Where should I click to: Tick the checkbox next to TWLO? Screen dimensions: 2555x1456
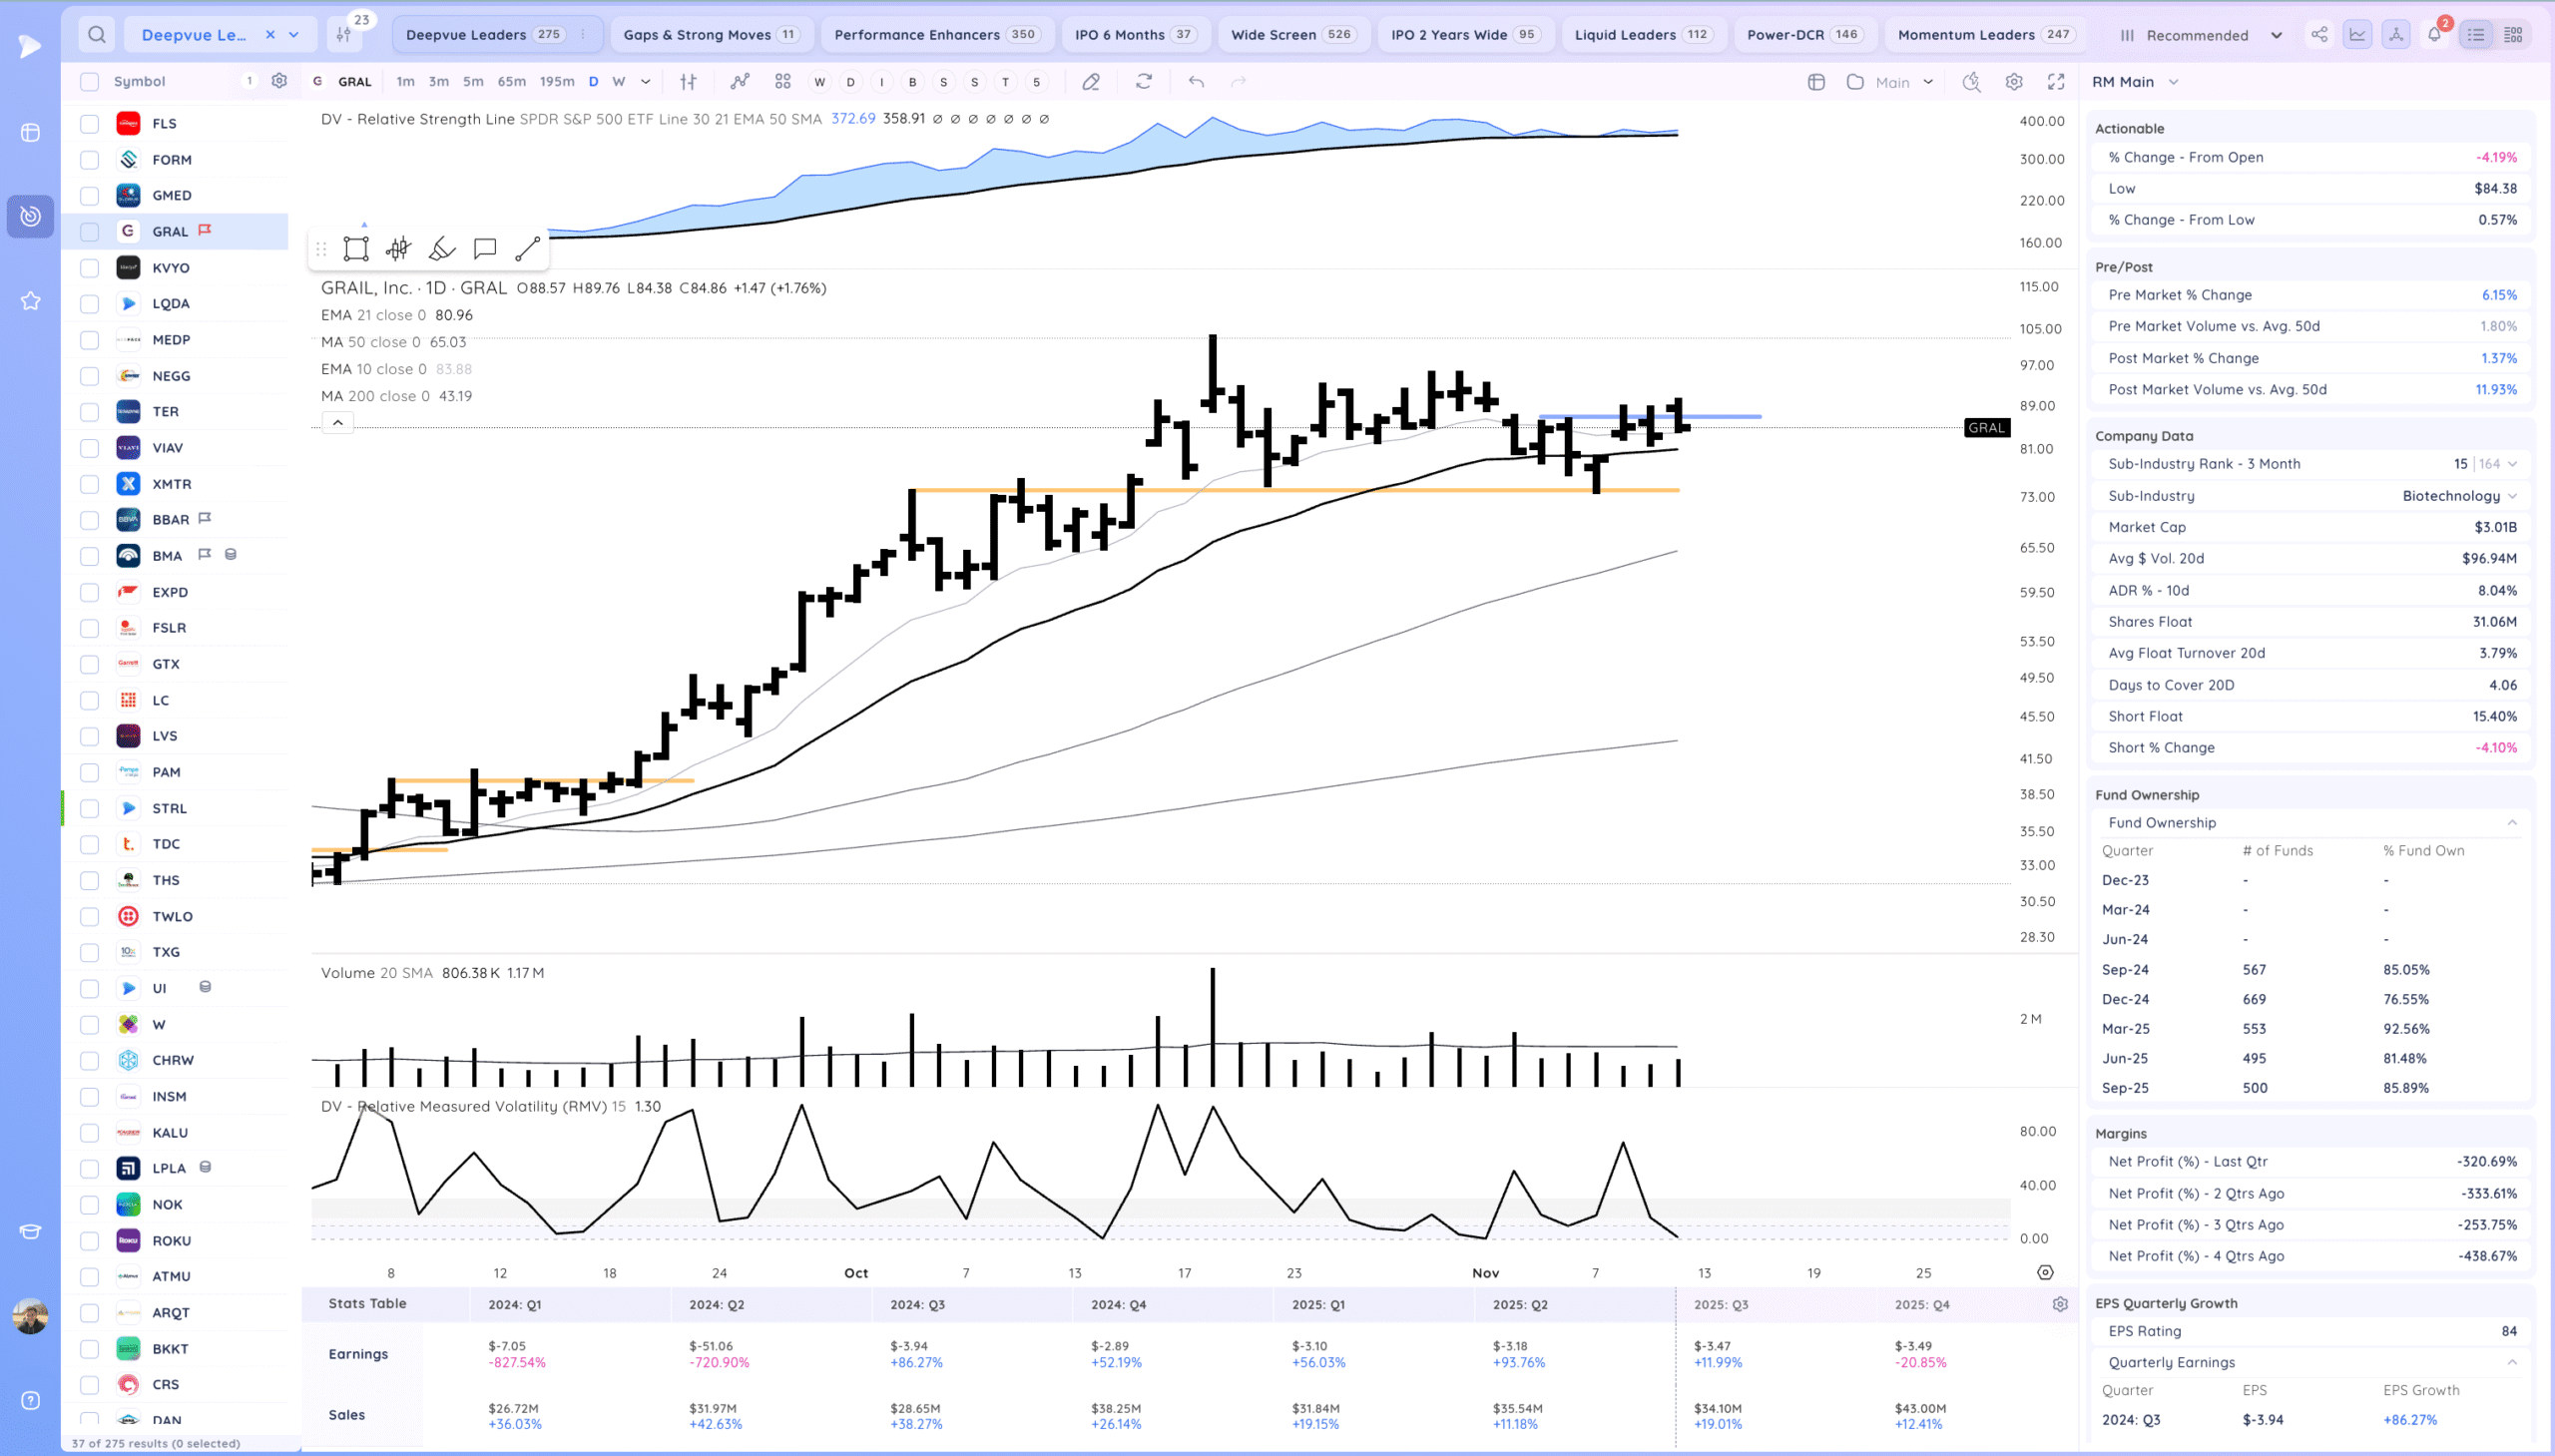90,916
